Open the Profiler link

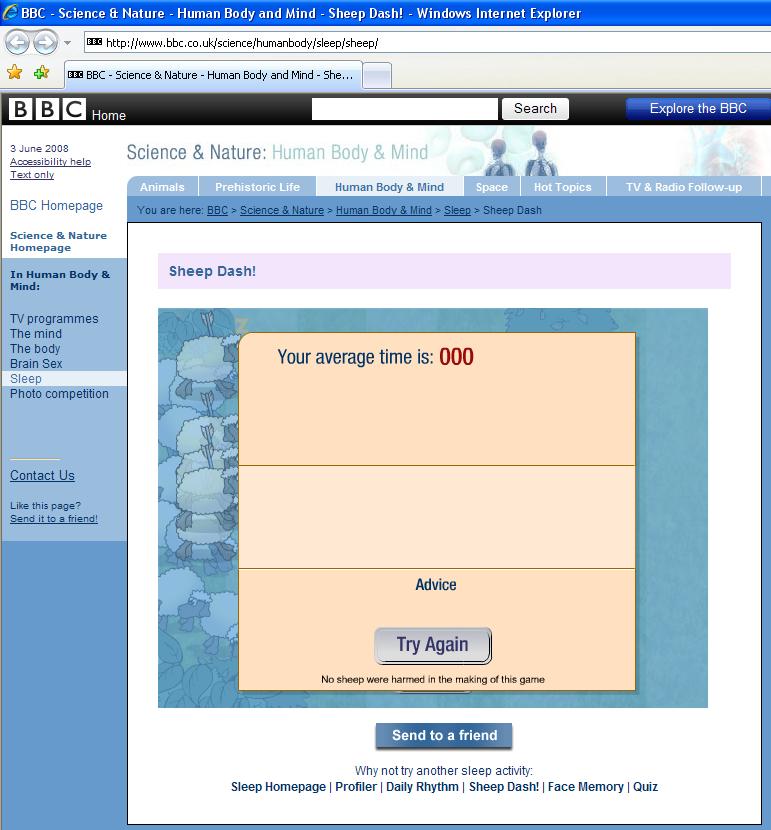(356, 787)
